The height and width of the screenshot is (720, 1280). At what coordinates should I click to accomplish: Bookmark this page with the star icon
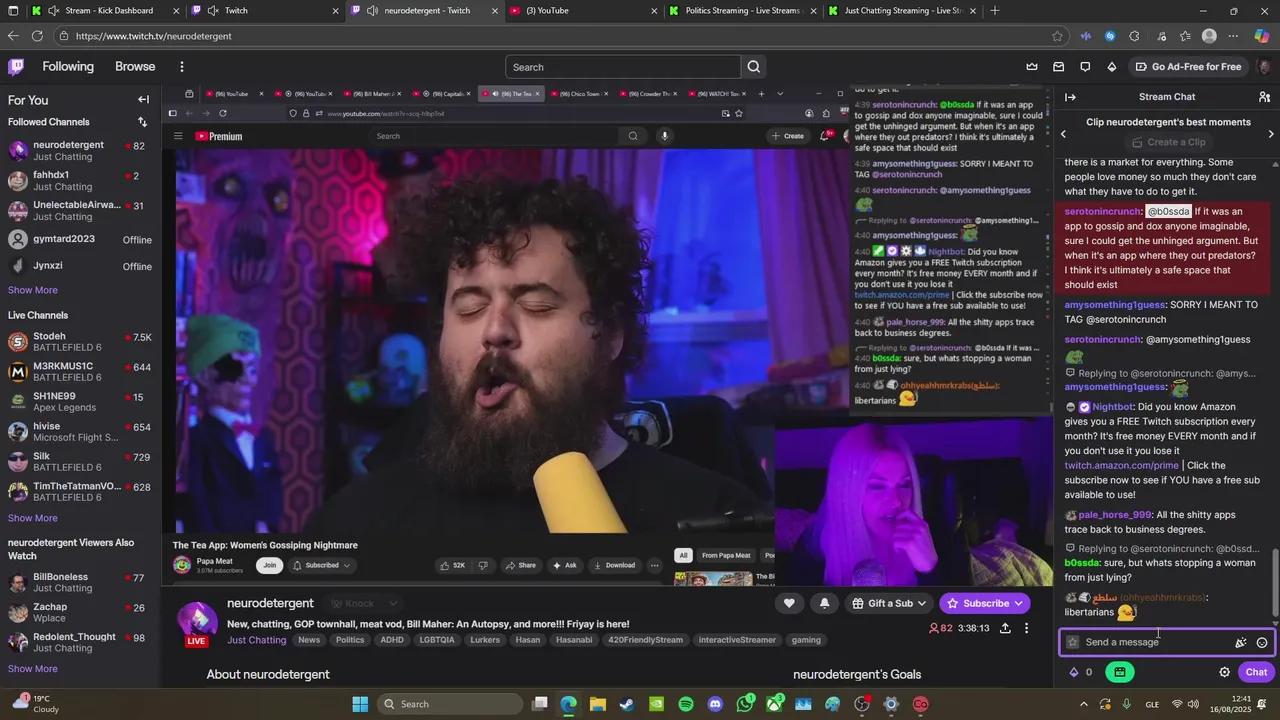tap(1057, 36)
